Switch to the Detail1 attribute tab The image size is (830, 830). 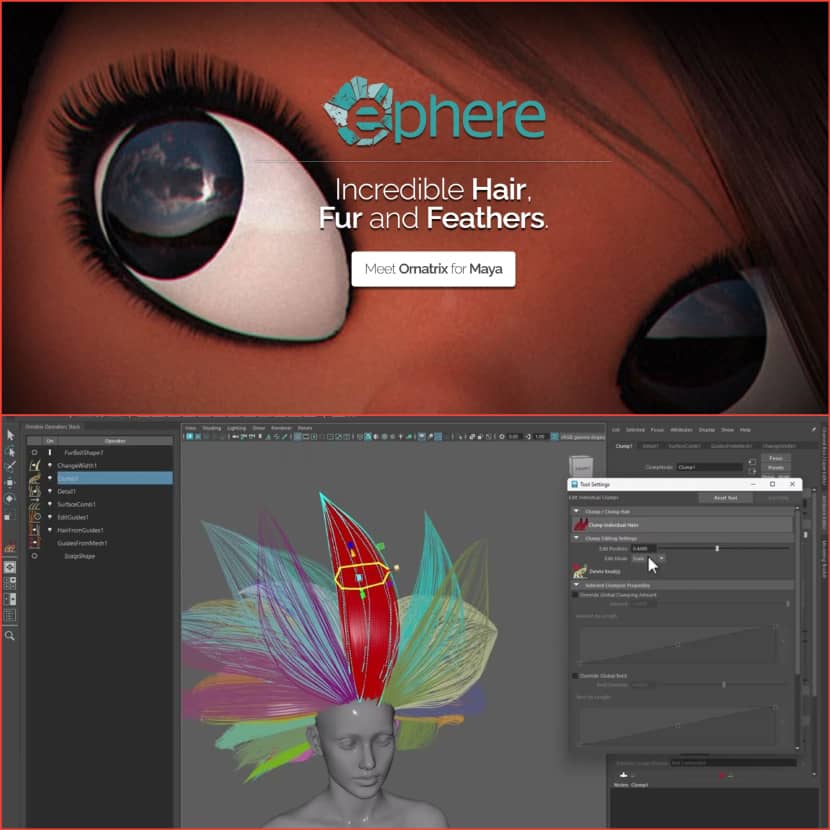(x=650, y=446)
